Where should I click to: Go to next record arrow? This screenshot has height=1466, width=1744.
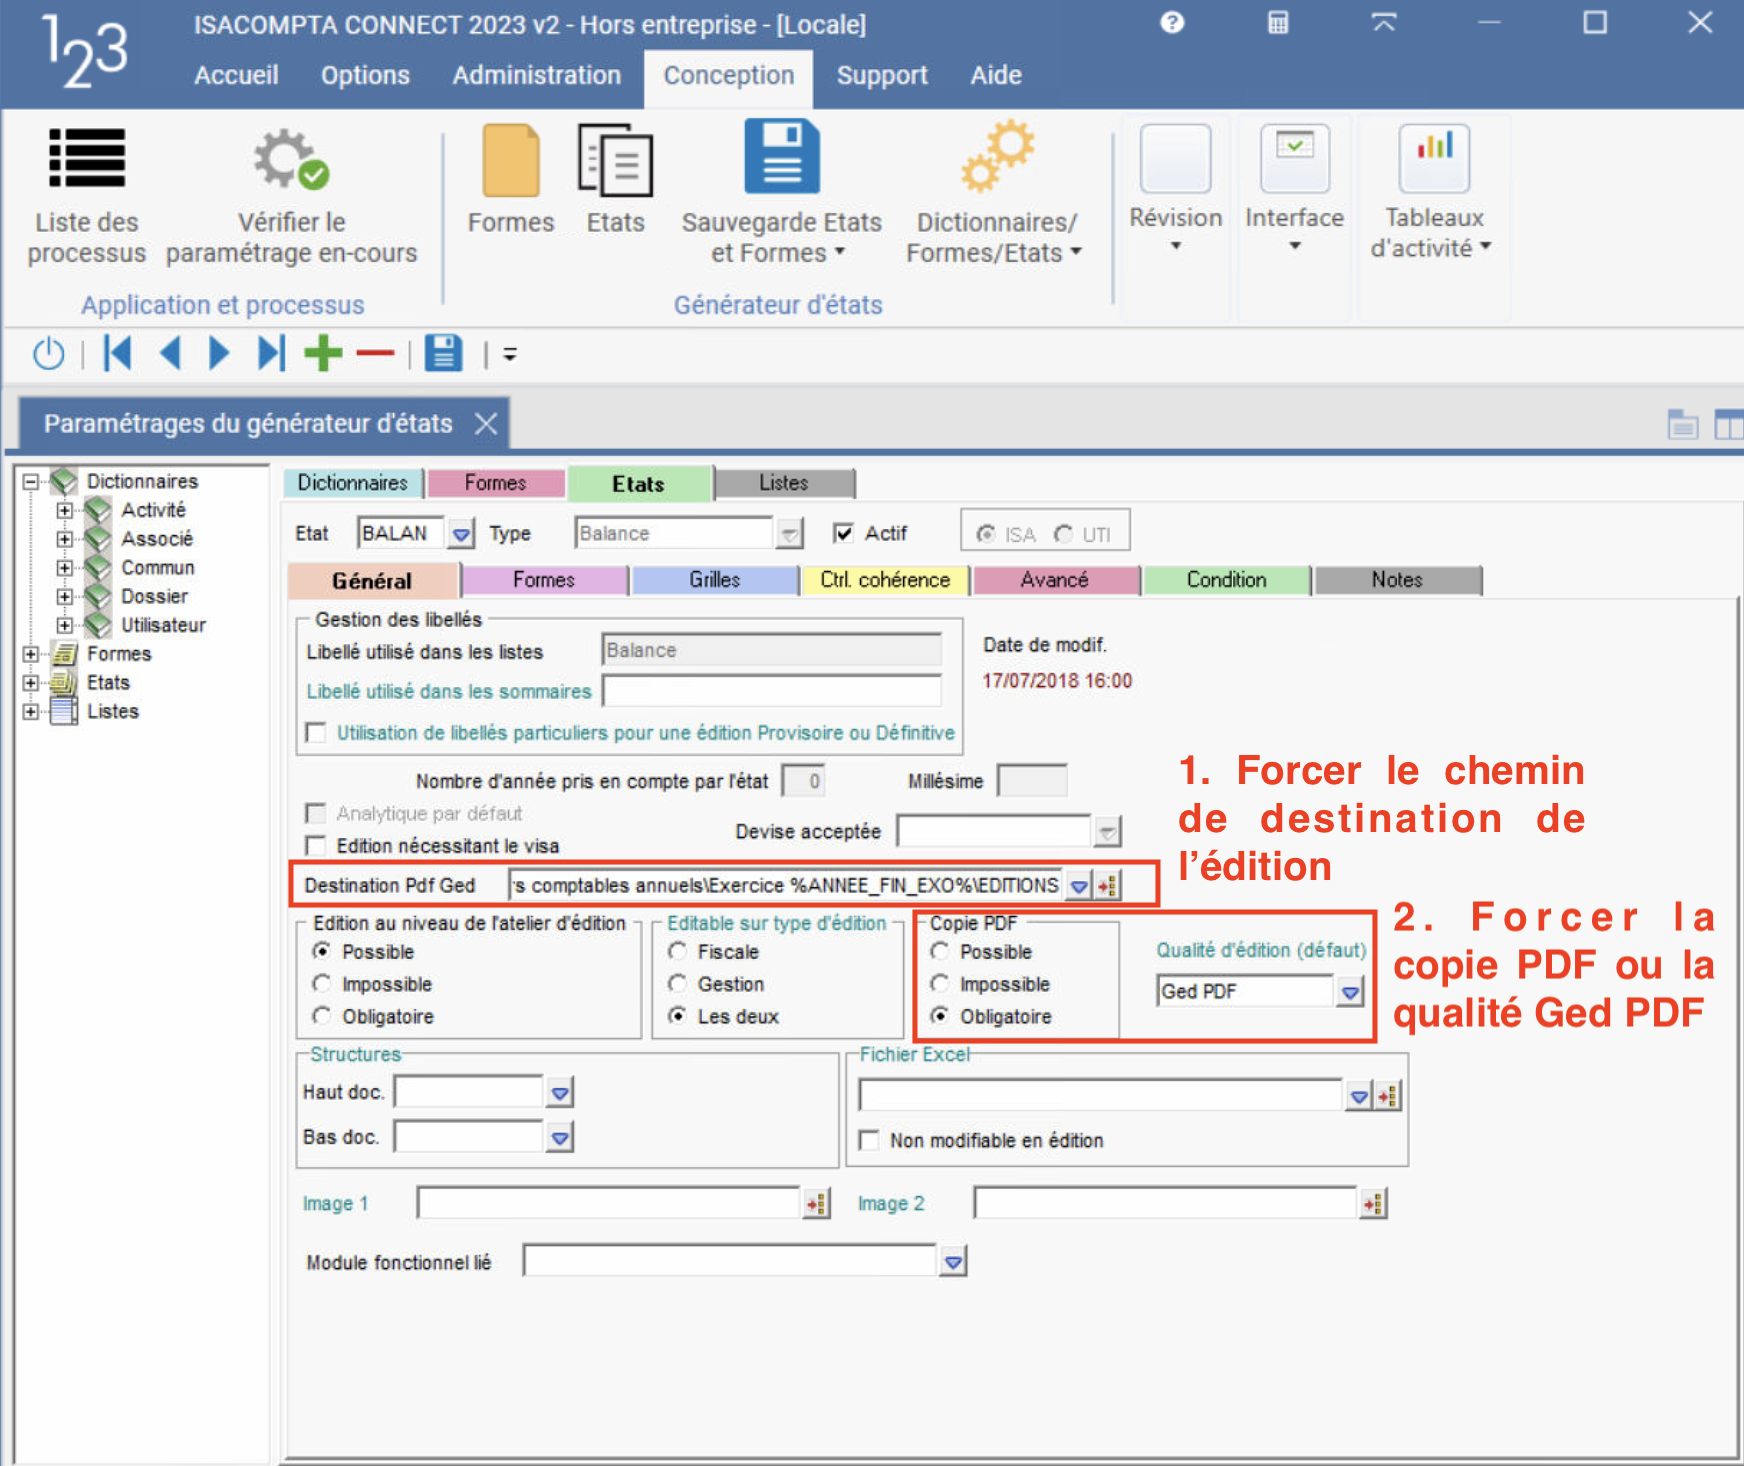point(219,353)
